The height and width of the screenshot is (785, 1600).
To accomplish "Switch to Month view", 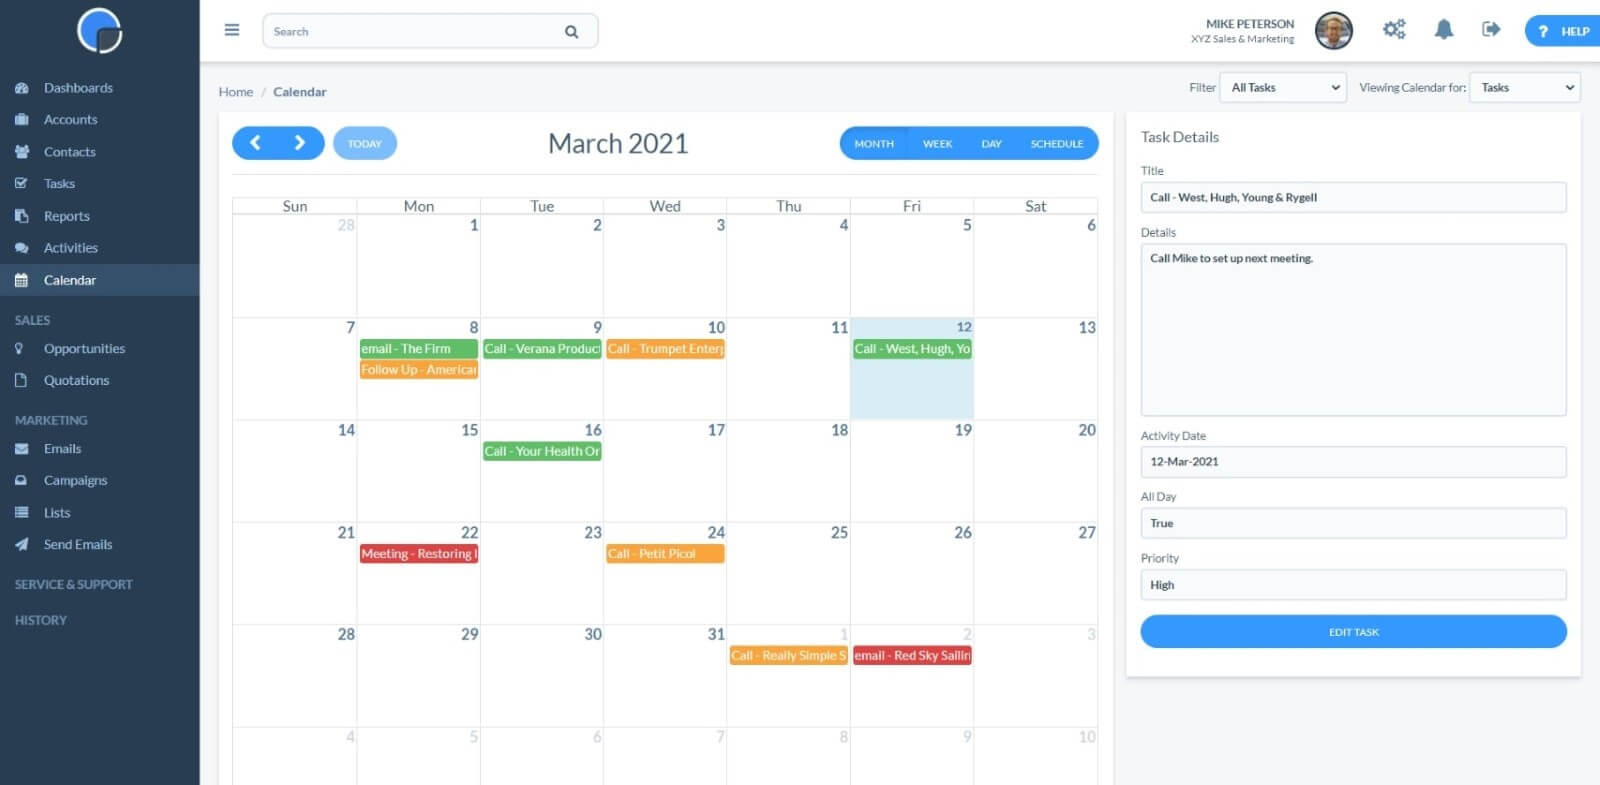I will pos(874,144).
